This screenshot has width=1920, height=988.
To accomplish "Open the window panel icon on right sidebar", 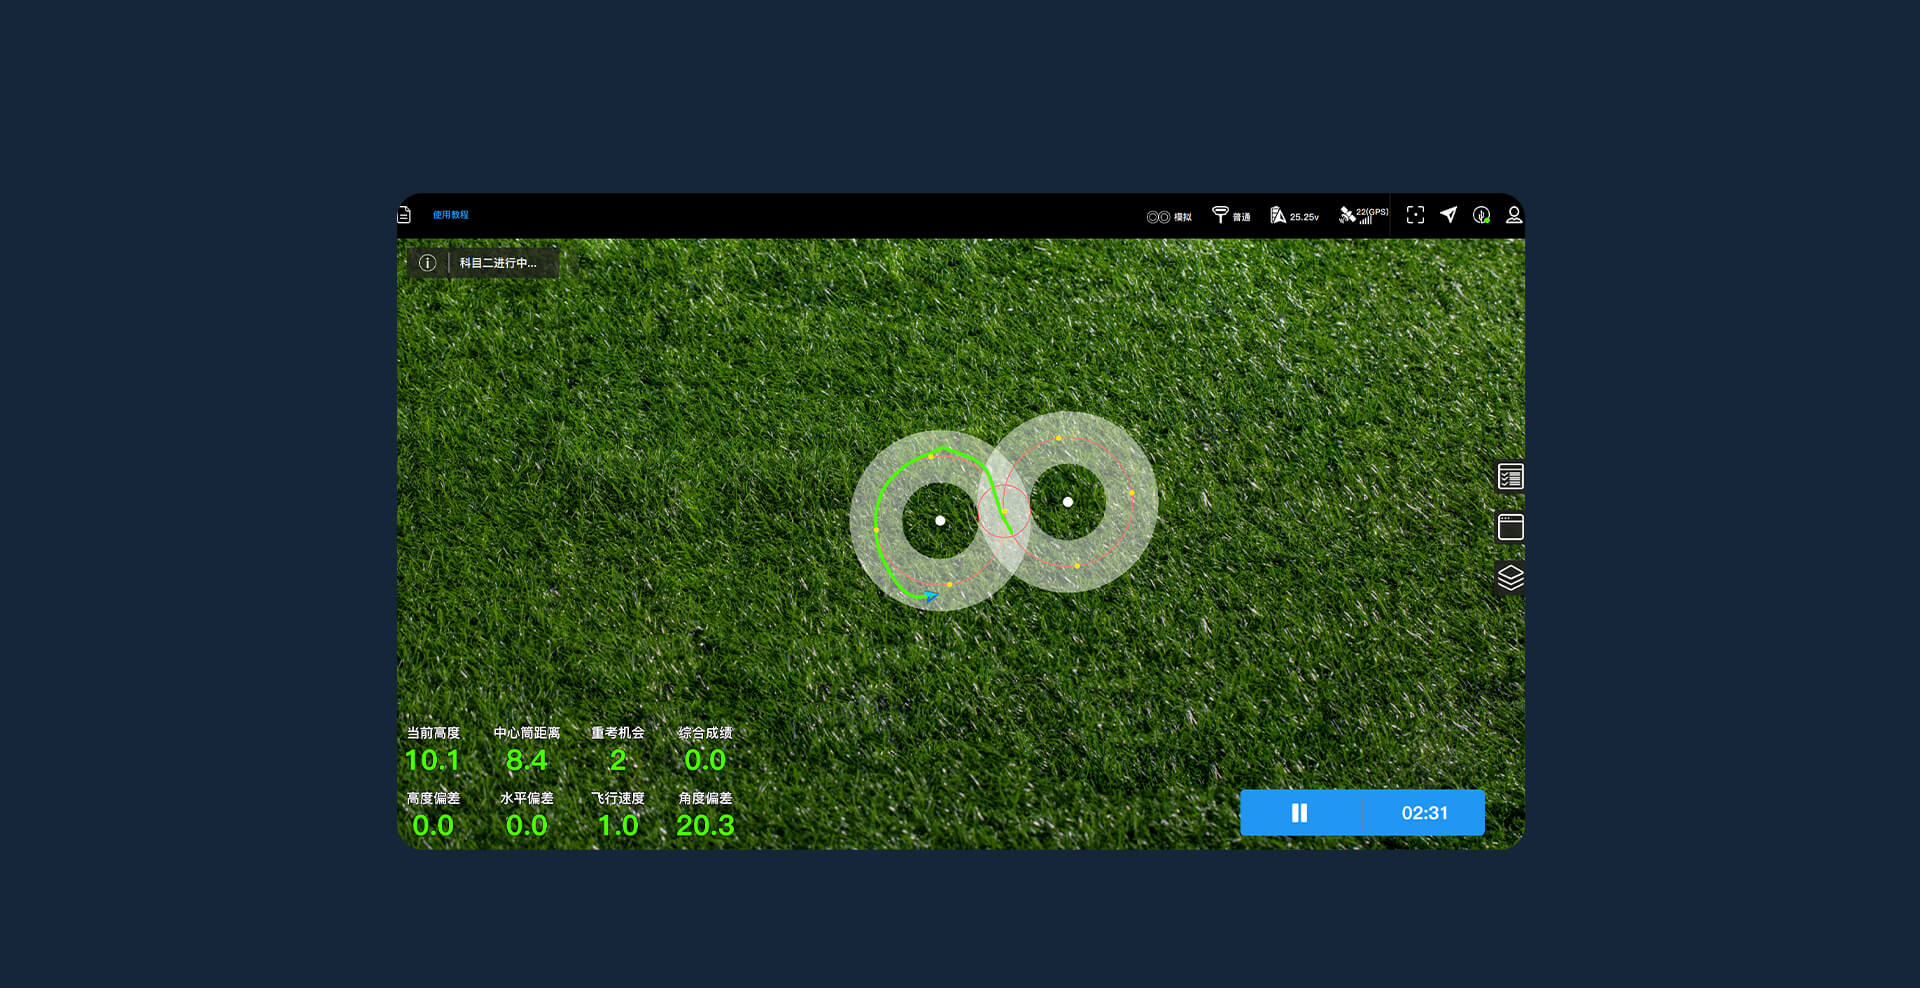I will point(1510,527).
